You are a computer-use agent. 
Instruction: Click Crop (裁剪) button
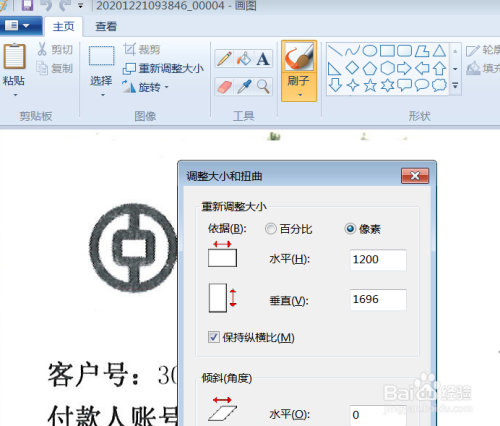[142, 49]
